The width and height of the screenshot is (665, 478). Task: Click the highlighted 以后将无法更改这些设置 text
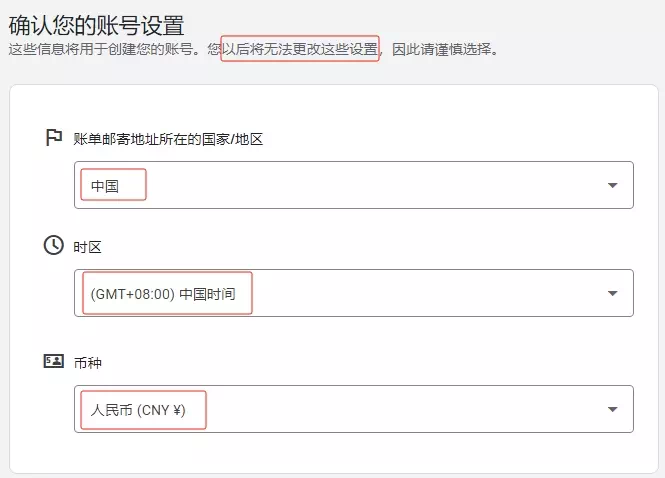[x=300, y=48]
